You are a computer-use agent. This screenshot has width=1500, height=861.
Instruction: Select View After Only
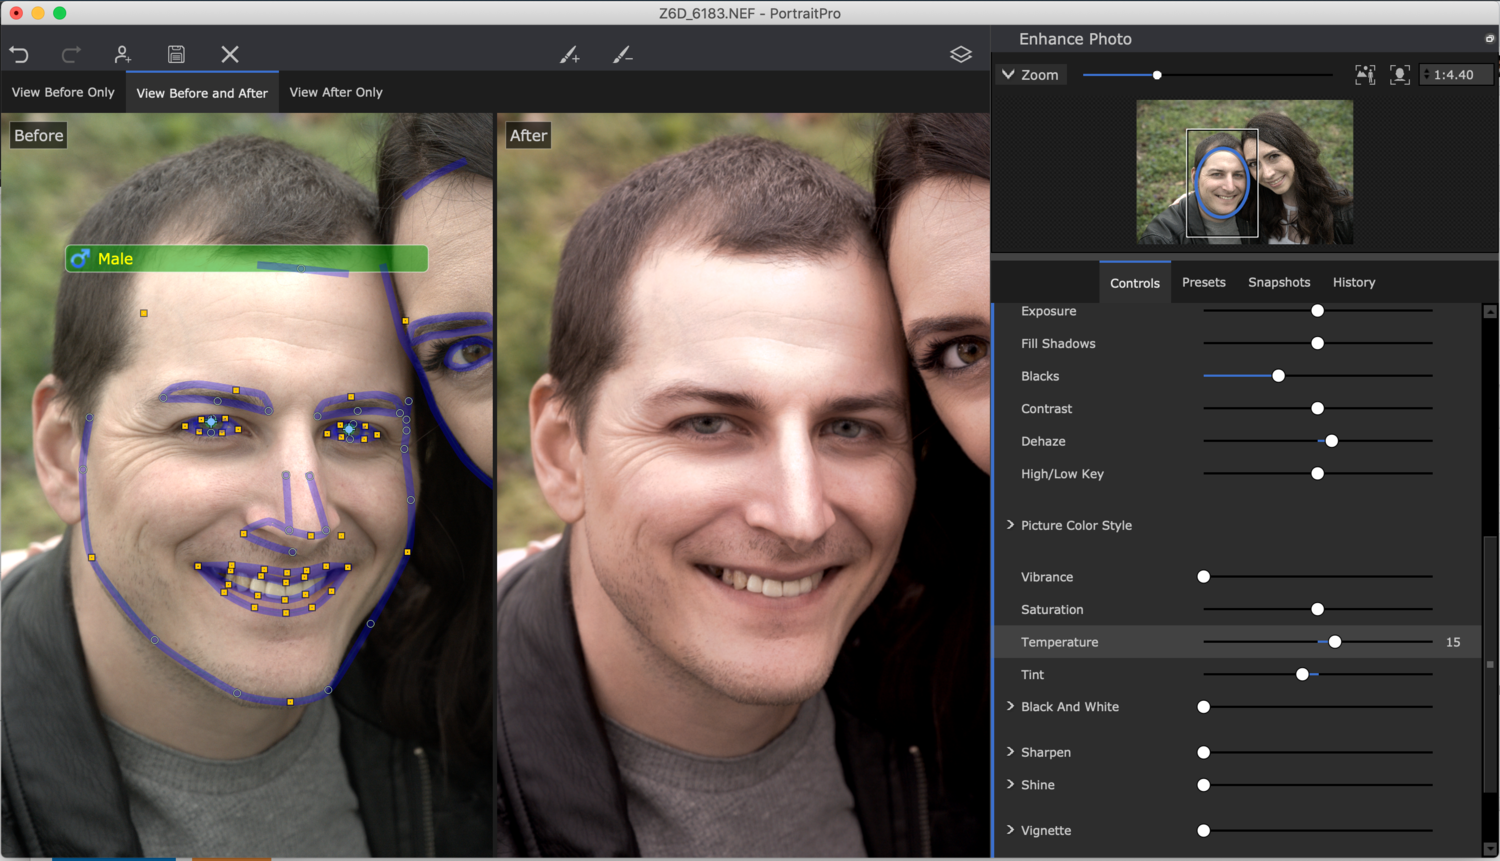click(336, 92)
